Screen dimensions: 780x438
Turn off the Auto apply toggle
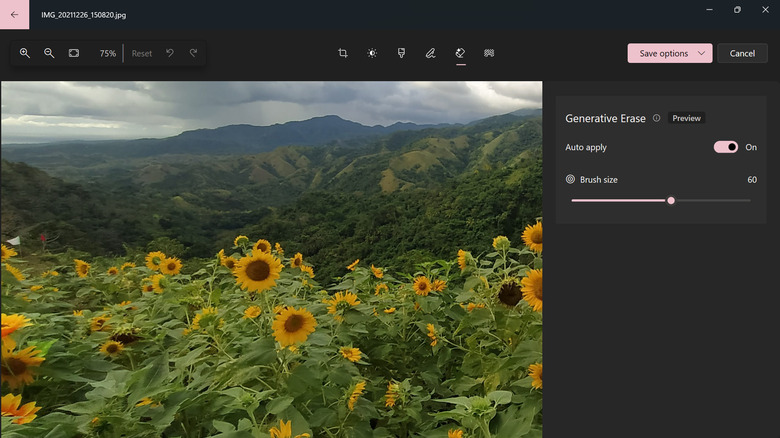pos(726,147)
